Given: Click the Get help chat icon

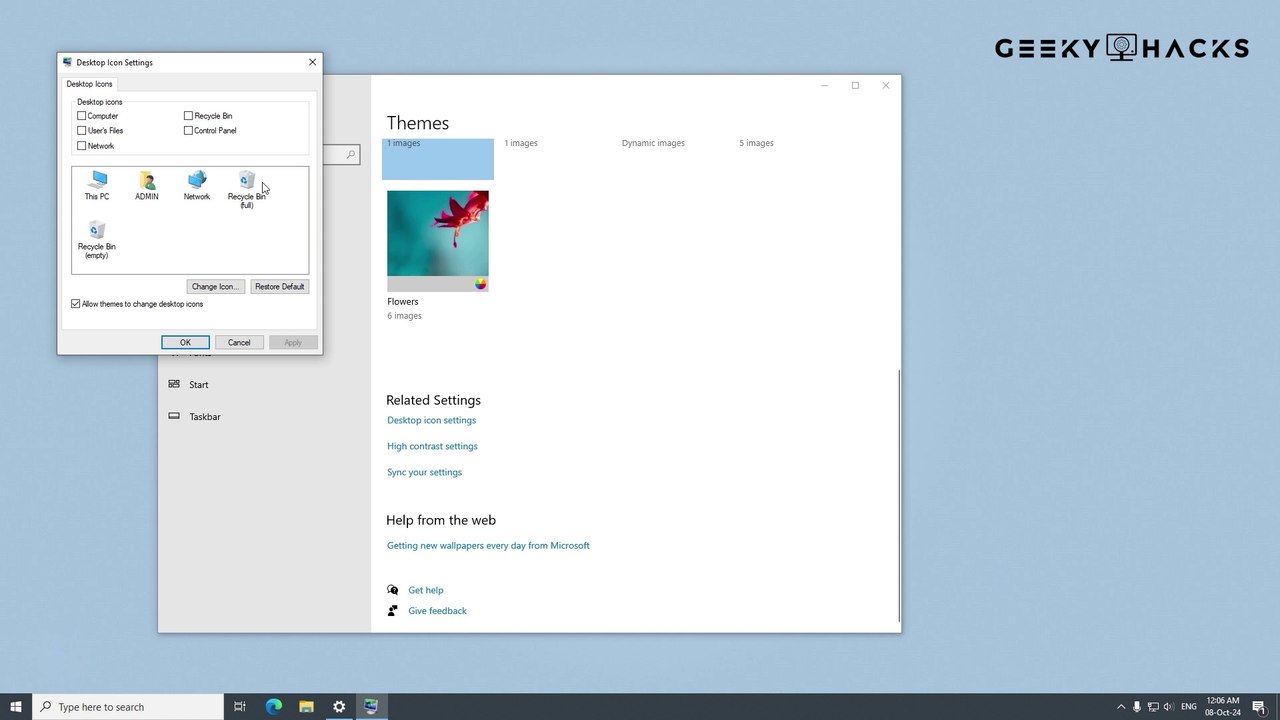Looking at the screenshot, I should tap(393, 590).
